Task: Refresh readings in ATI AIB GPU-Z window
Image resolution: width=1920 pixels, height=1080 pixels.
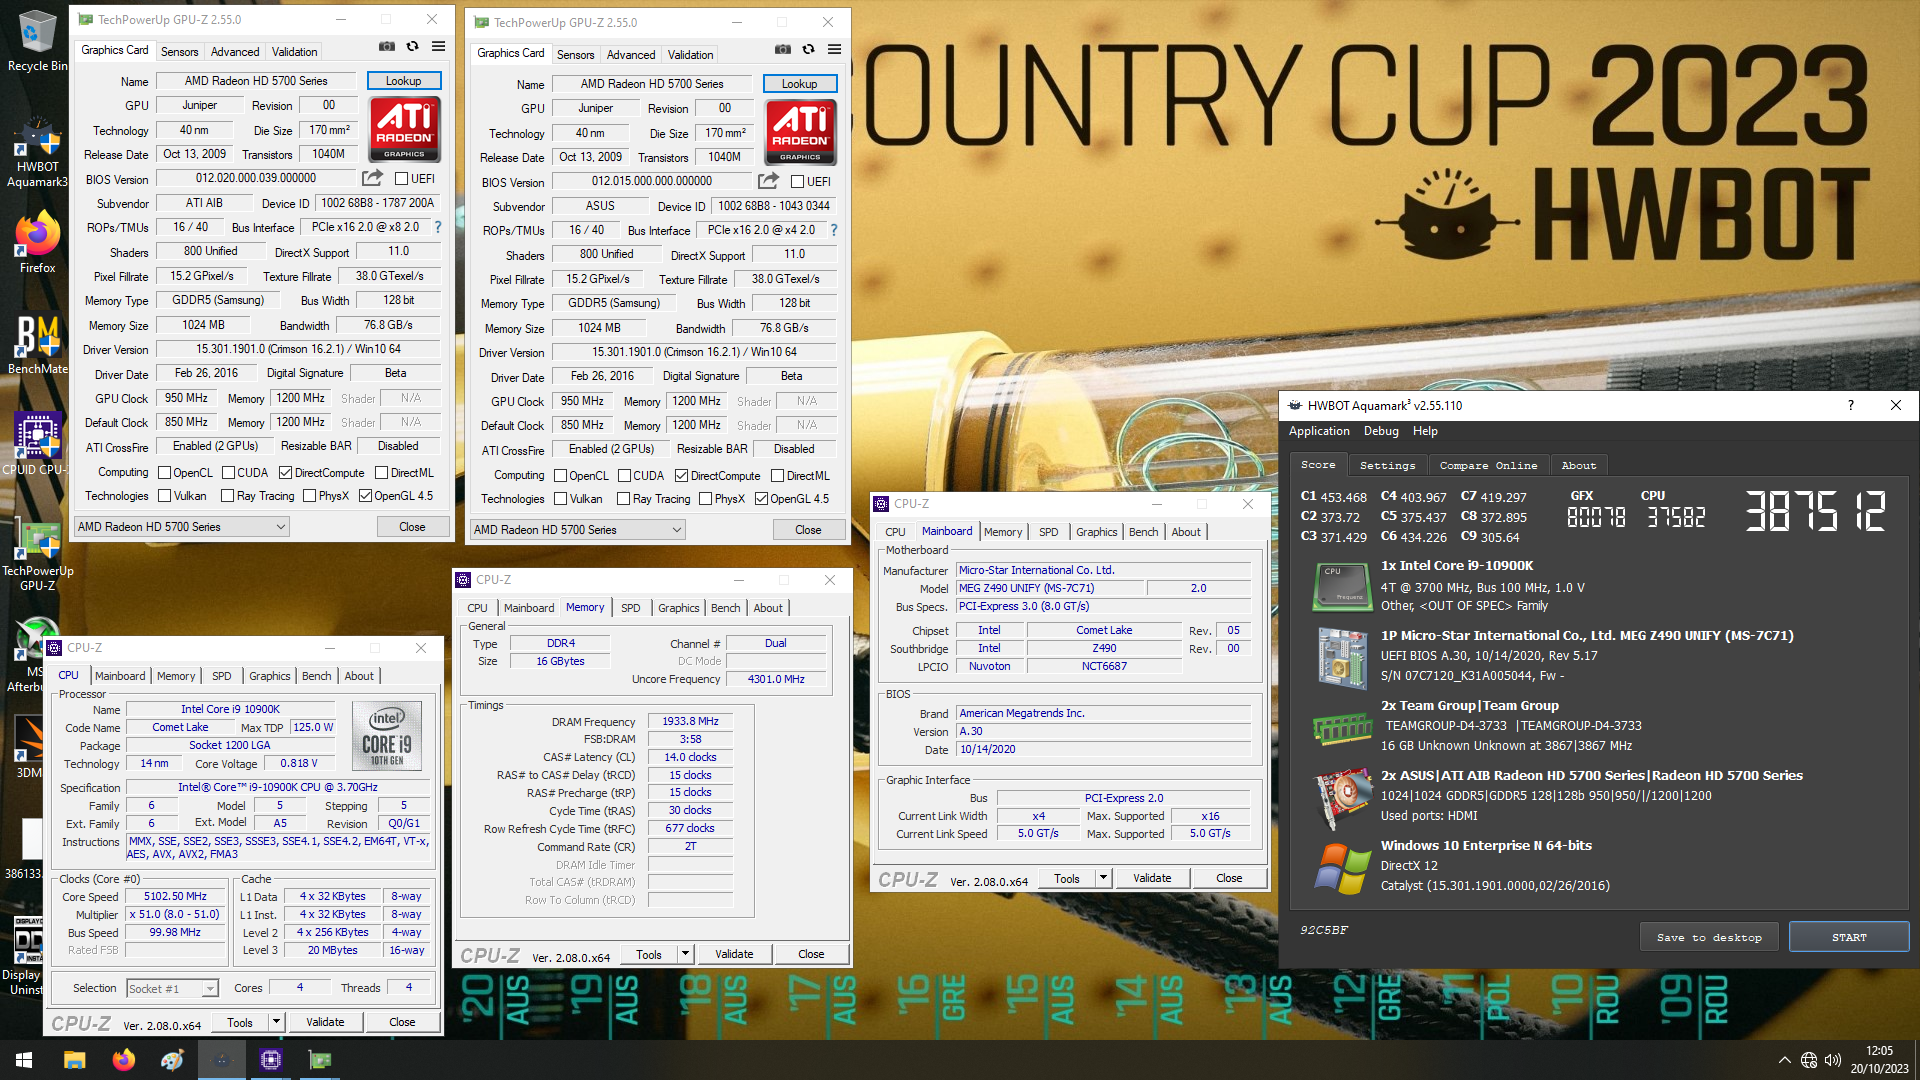Action: click(x=412, y=46)
